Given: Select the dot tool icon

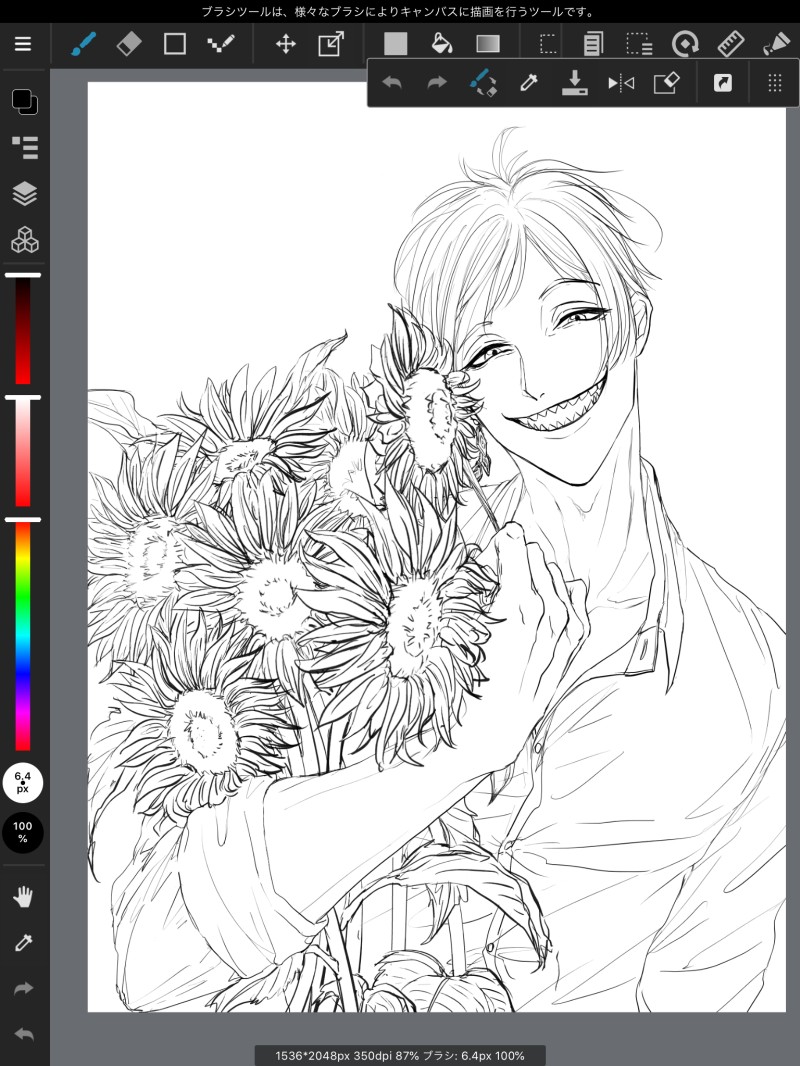Looking at the screenshot, I should pyautogui.click(x=220, y=44).
